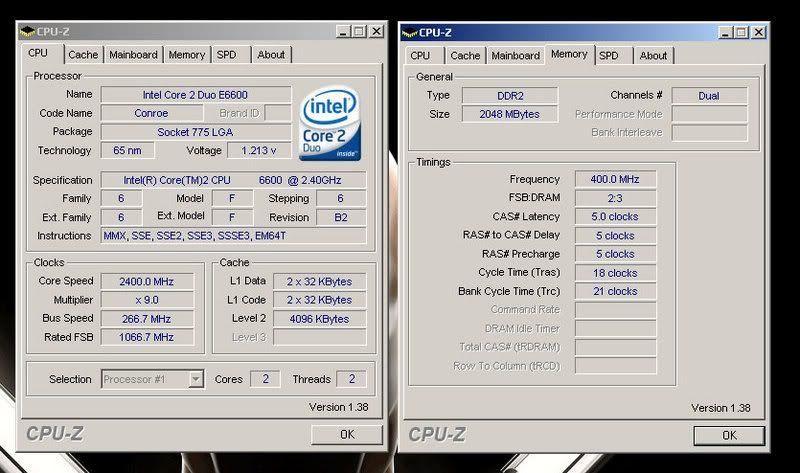Click the memory Type value 'DDR2'

510,96
